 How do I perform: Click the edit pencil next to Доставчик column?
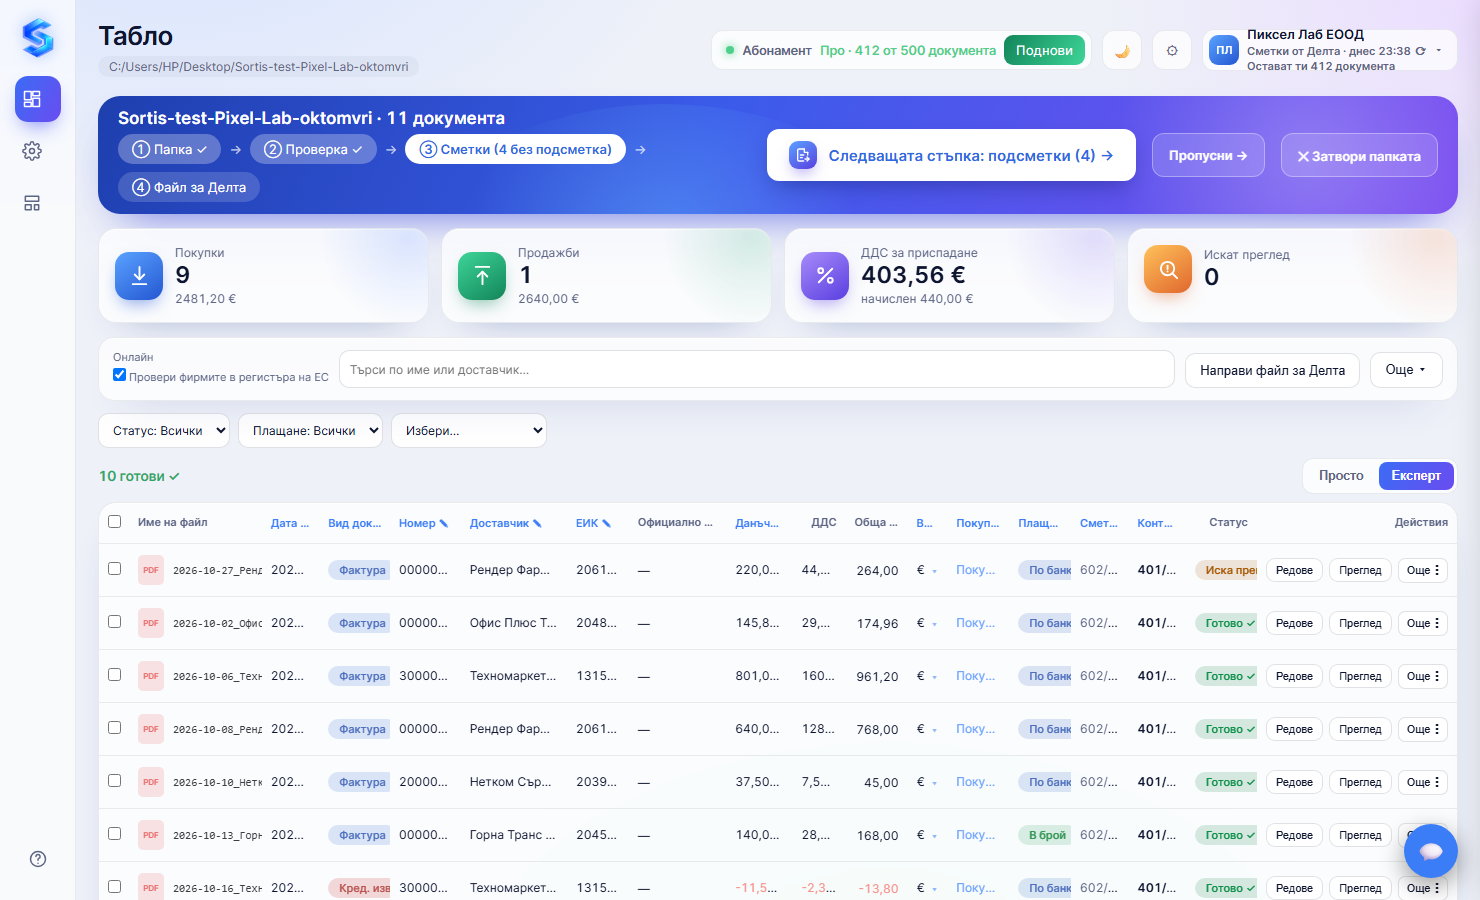(x=537, y=523)
